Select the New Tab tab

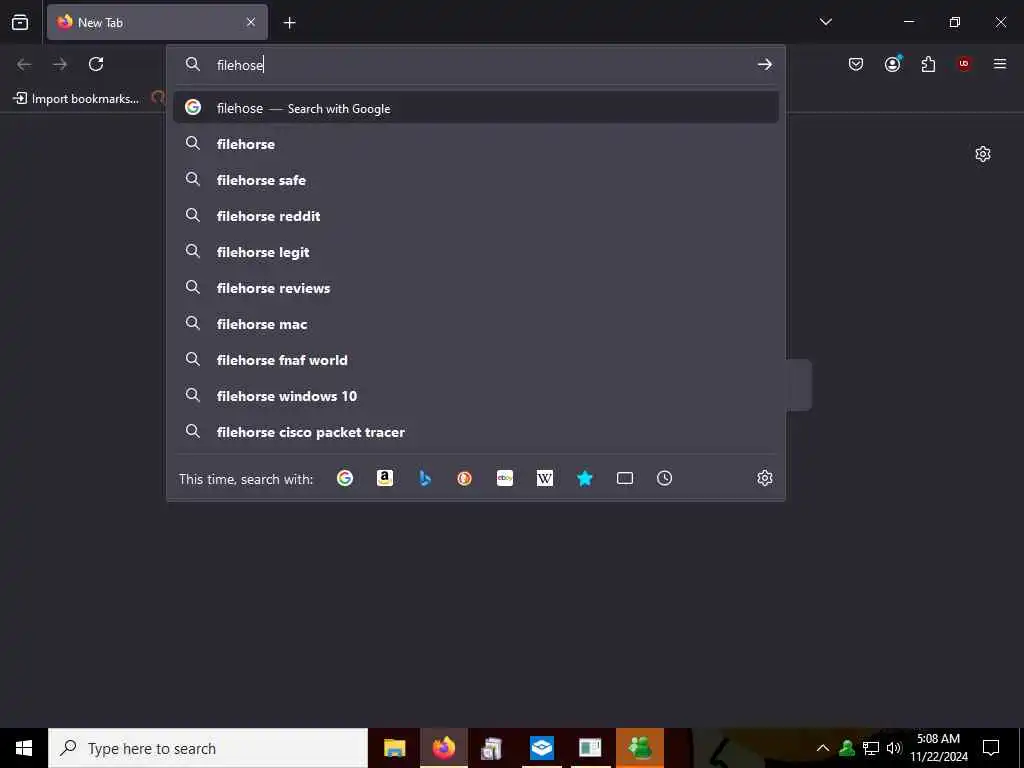click(x=157, y=22)
